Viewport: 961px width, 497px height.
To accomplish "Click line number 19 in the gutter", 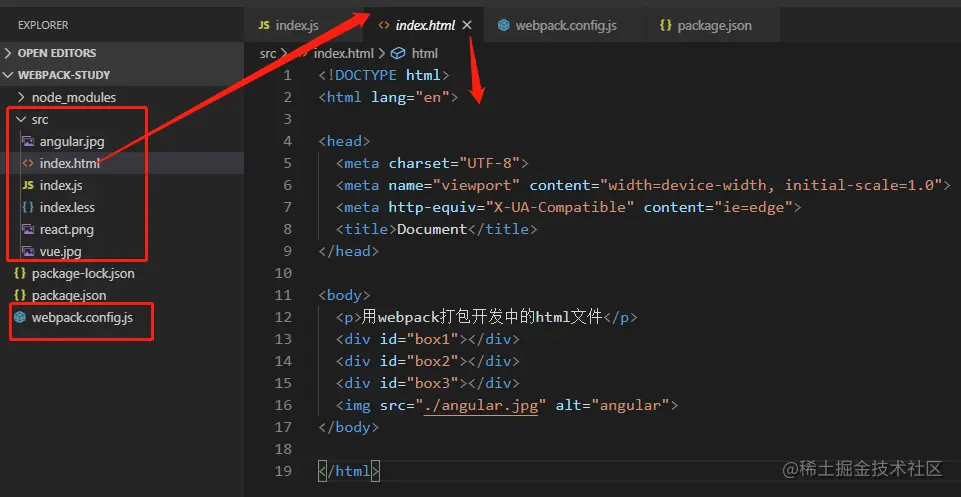I will (x=283, y=471).
